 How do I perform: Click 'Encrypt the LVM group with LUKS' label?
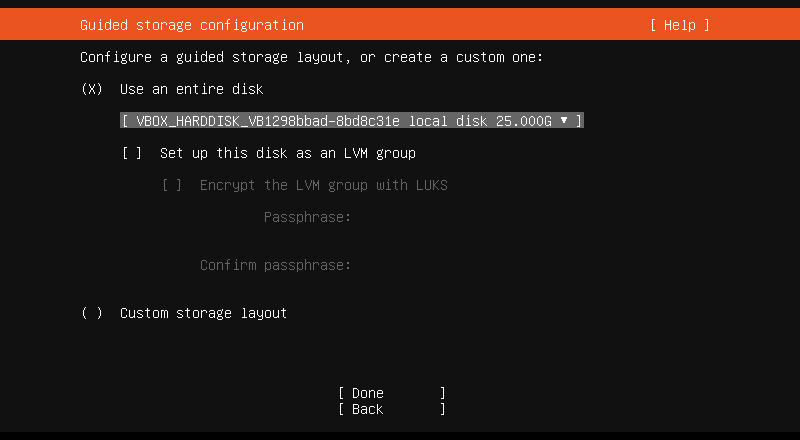pos(324,185)
